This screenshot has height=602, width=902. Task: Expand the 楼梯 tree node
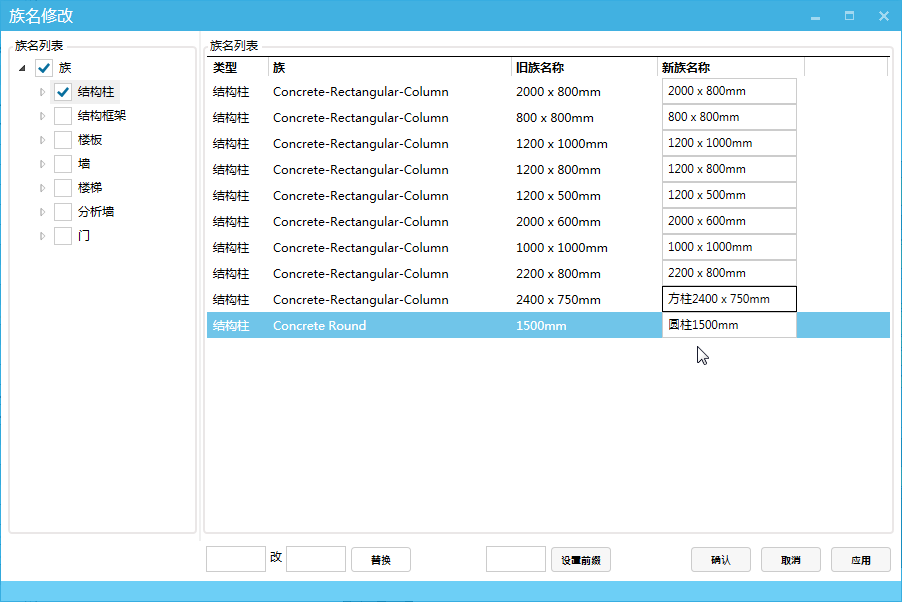click(42, 188)
